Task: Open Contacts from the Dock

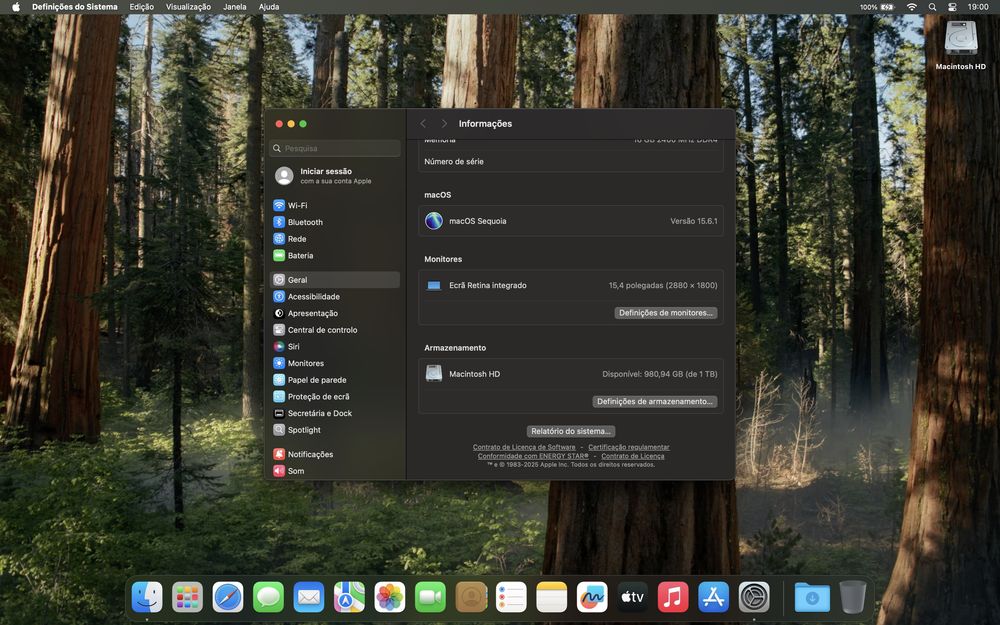Action: coord(471,598)
